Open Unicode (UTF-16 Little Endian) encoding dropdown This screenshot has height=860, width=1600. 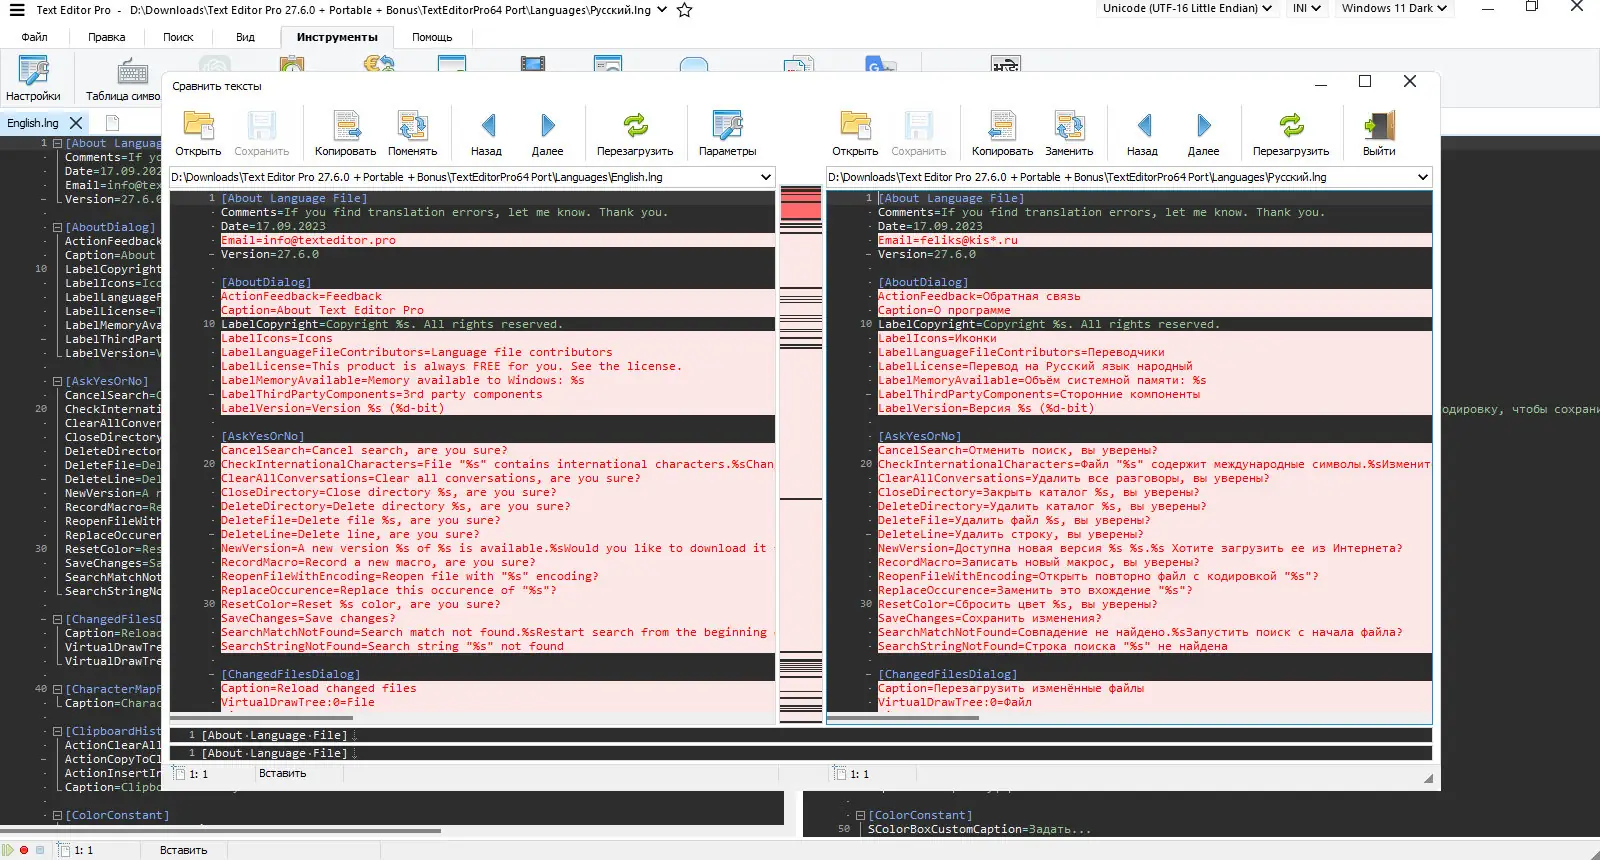[1187, 8]
